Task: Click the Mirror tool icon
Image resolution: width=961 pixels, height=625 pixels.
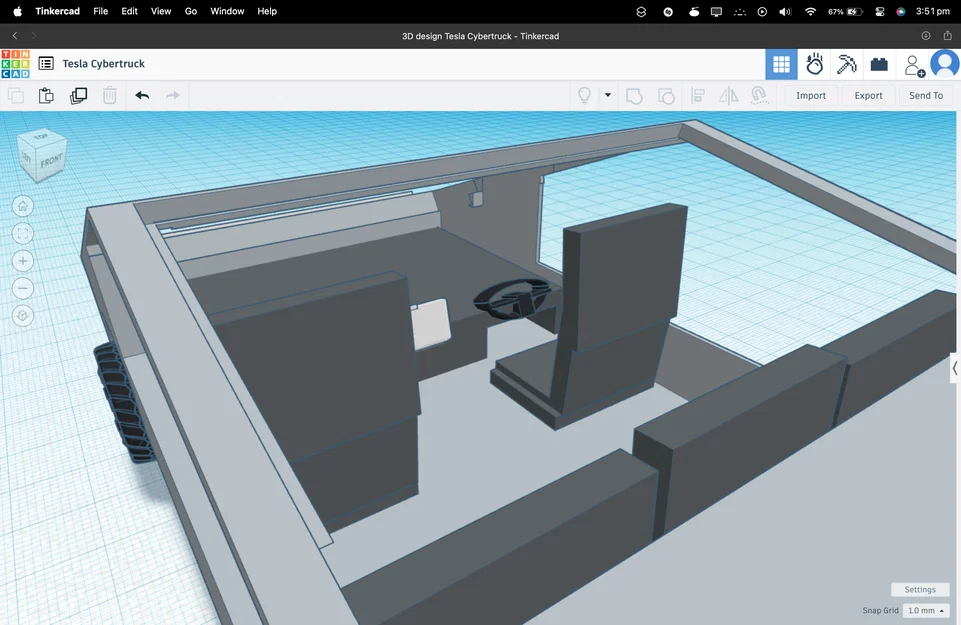Action: pyautogui.click(x=729, y=96)
